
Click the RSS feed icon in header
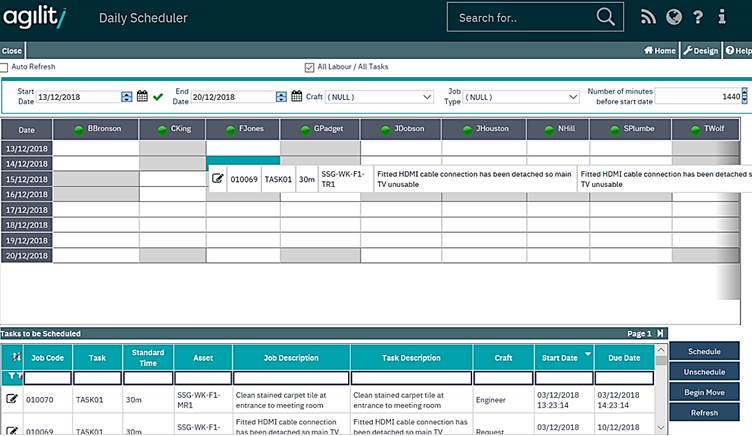click(x=648, y=17)
